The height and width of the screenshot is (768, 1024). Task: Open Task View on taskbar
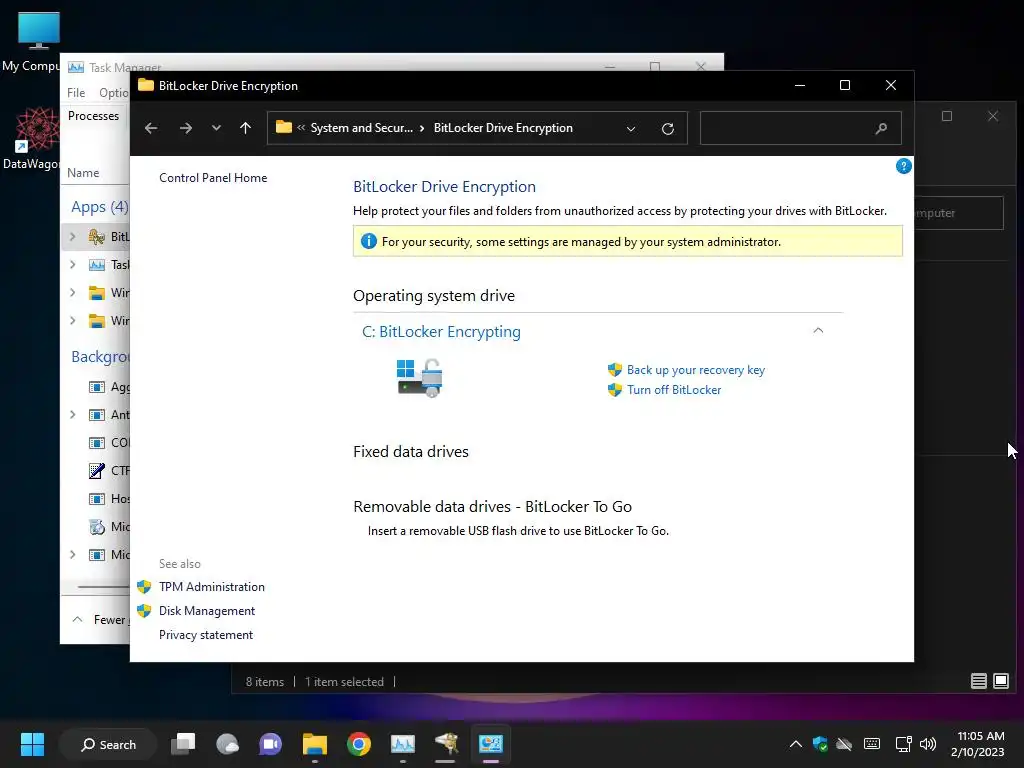click(x=183, y=744)
